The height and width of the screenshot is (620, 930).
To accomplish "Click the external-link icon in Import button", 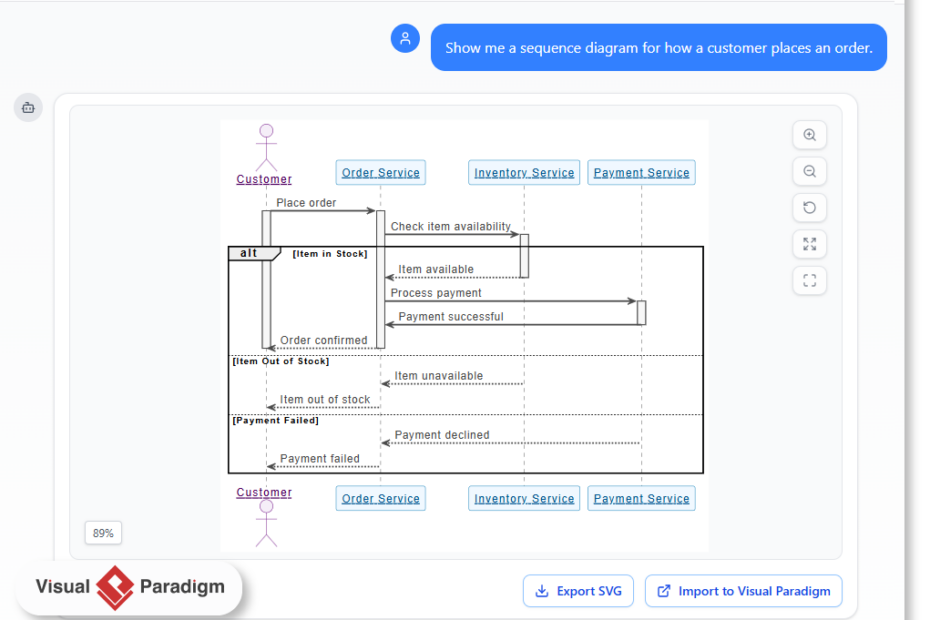I will pyautogui.click(x=662, y=591).
